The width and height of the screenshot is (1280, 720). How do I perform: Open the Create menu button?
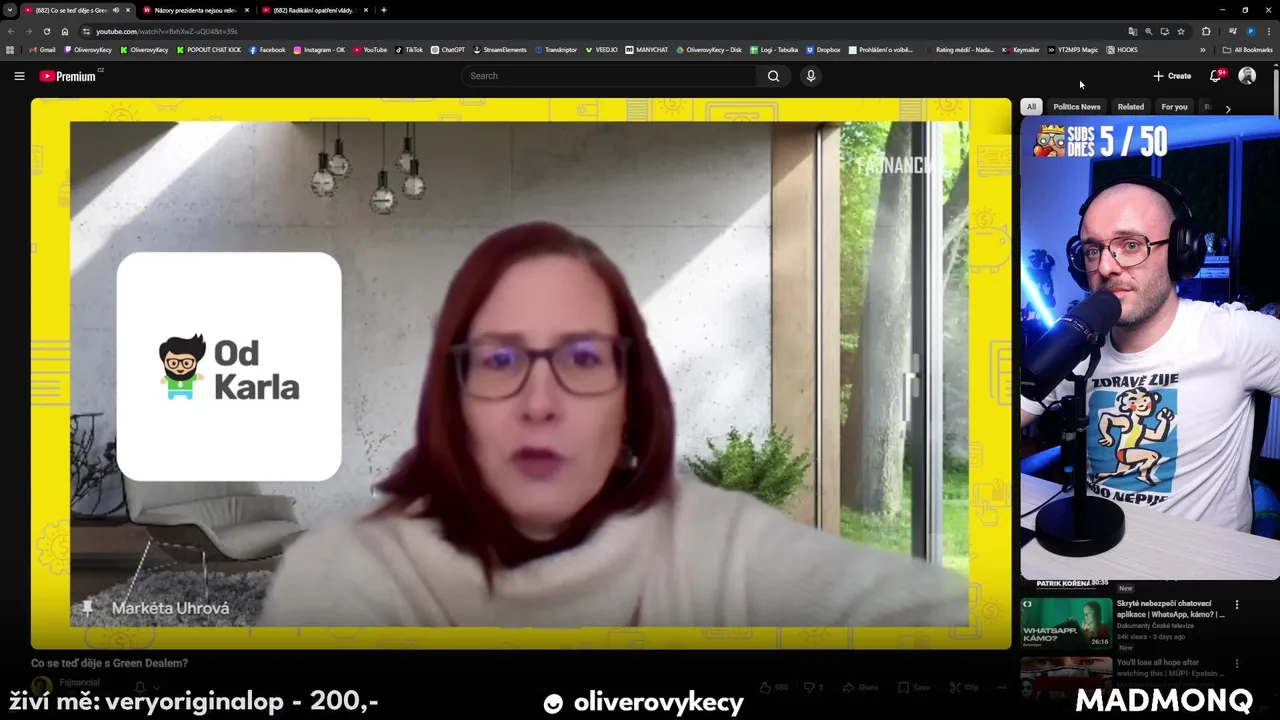tap(1172, 76)
